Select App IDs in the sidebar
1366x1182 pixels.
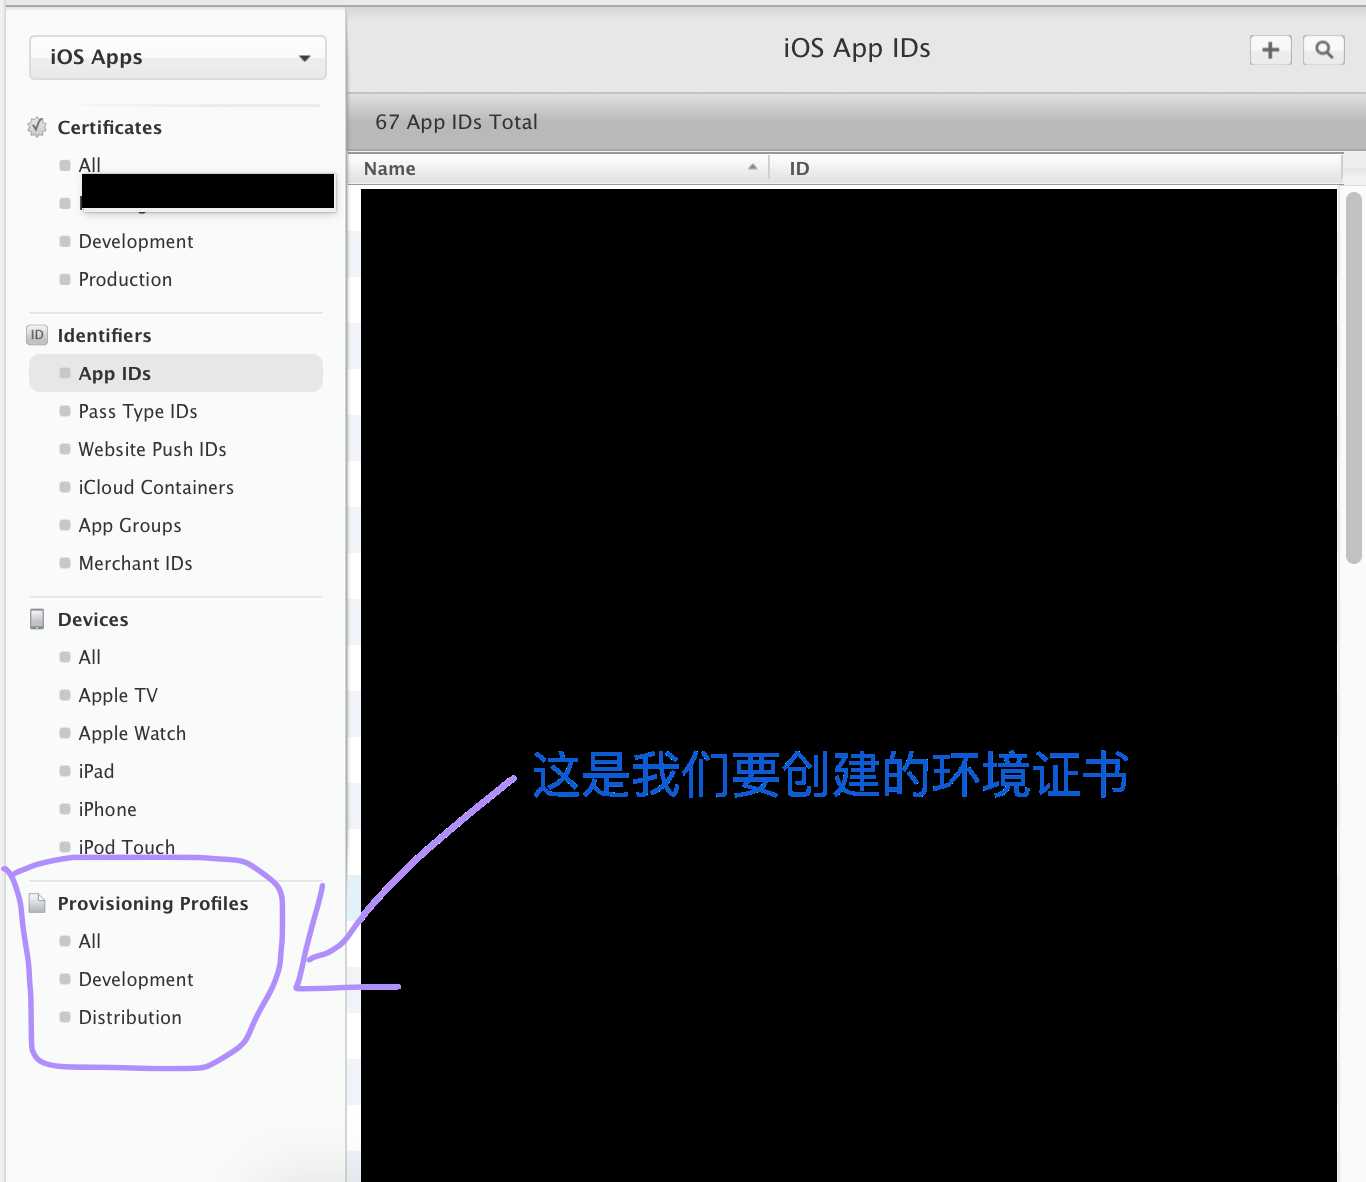176,373
